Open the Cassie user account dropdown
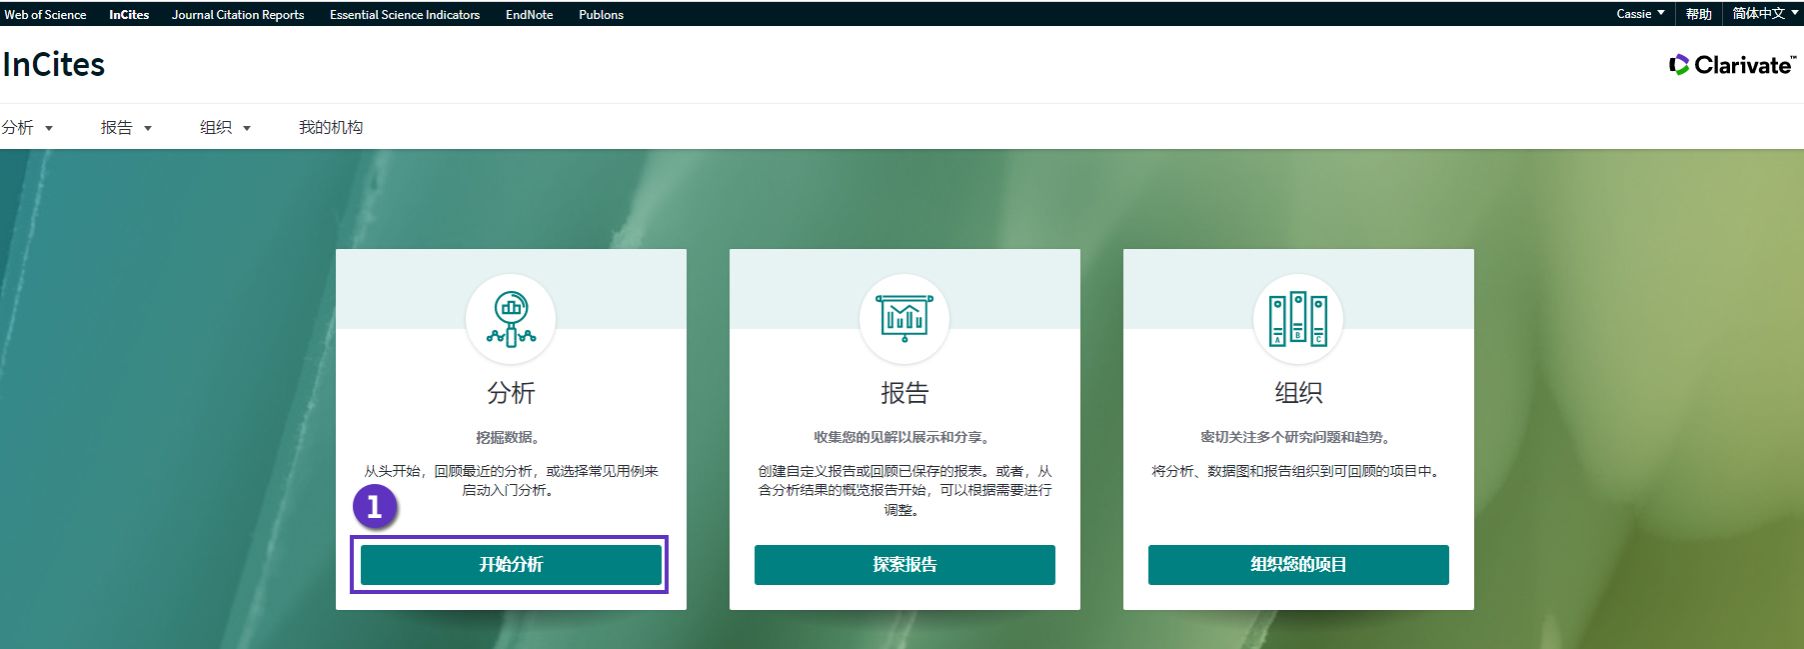This screenshot has height=649, width=1804. [x=1640, y=14]
